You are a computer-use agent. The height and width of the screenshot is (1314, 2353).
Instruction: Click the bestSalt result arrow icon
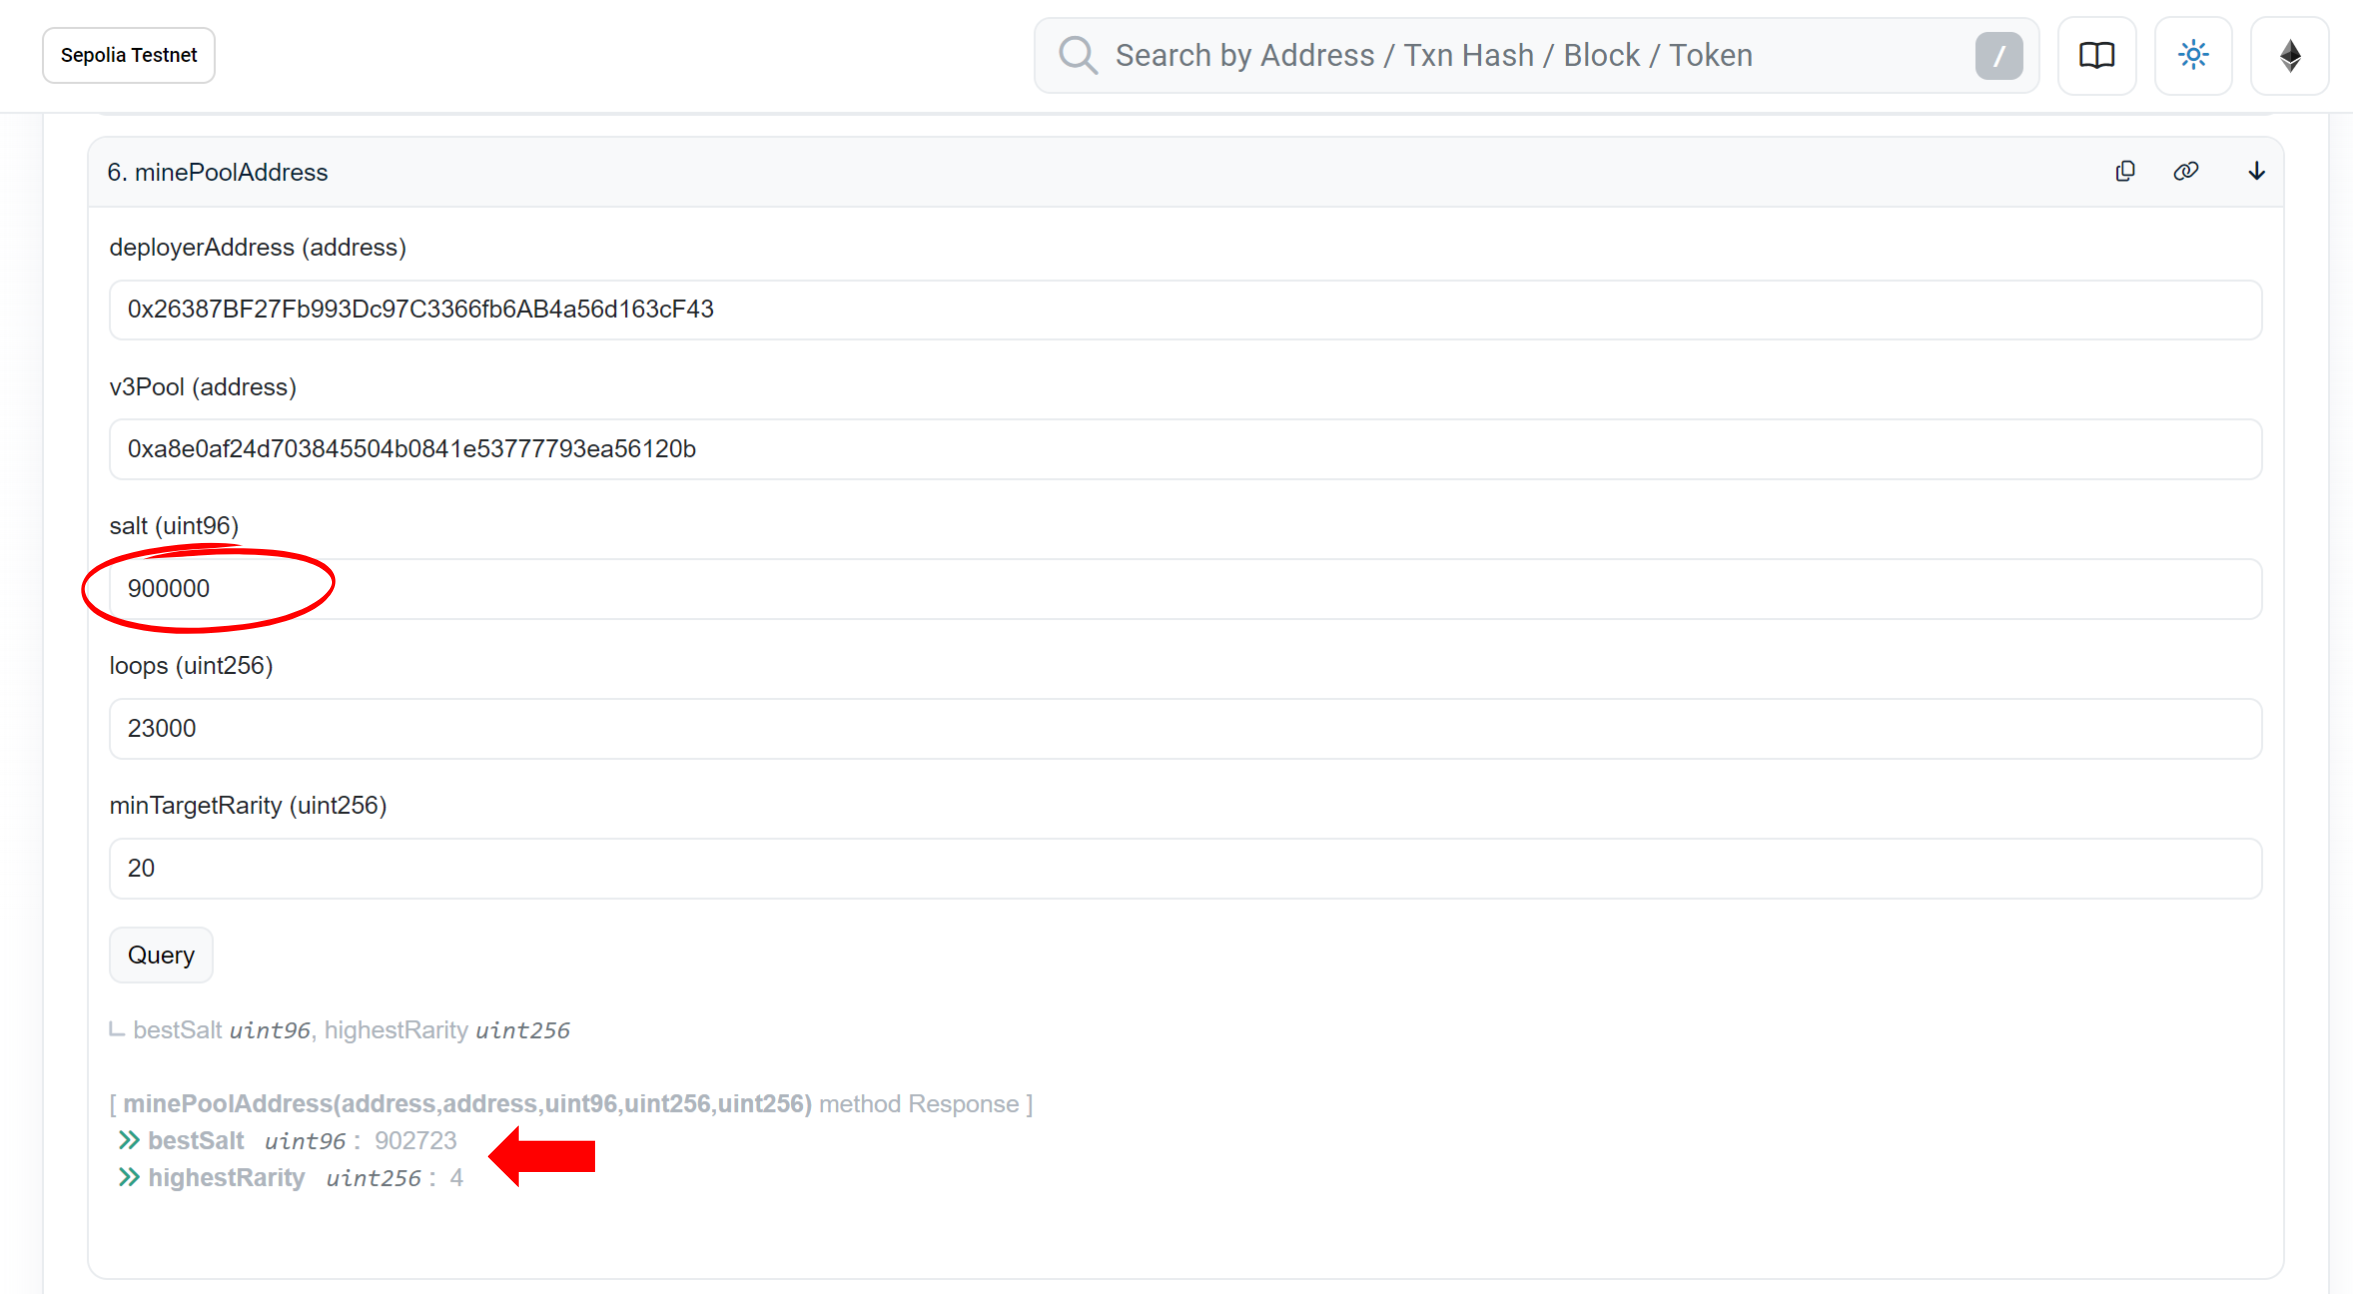(x=128, y=1140)
